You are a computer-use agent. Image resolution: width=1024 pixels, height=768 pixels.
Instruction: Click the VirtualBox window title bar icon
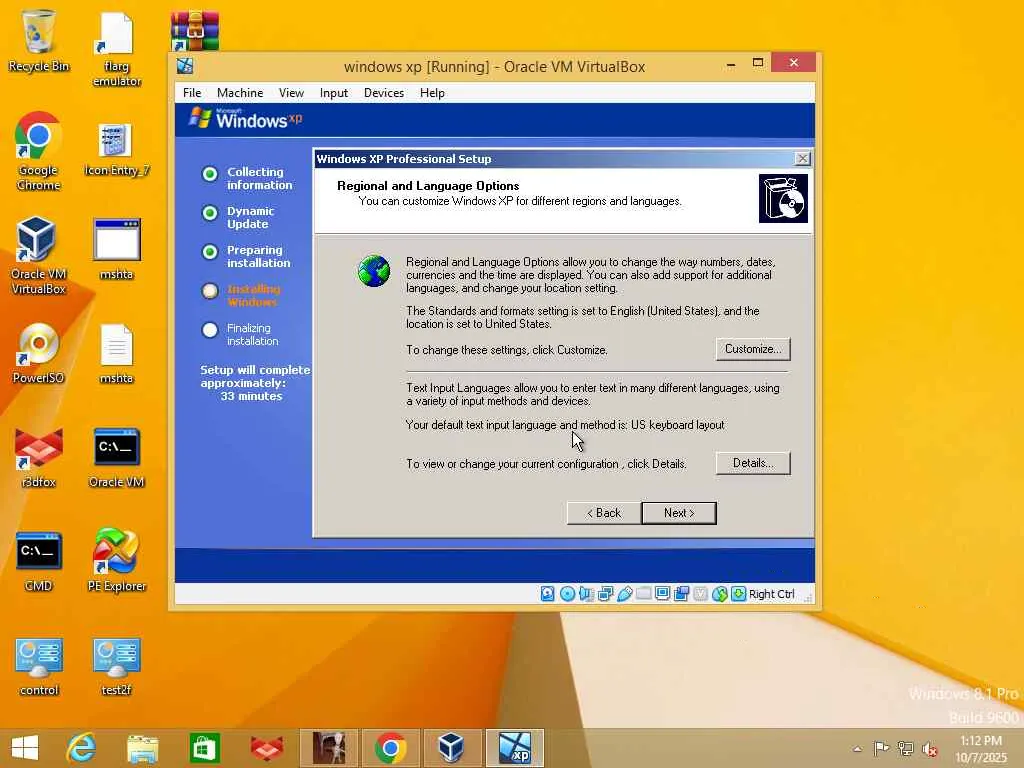click(x=185, y=66)
